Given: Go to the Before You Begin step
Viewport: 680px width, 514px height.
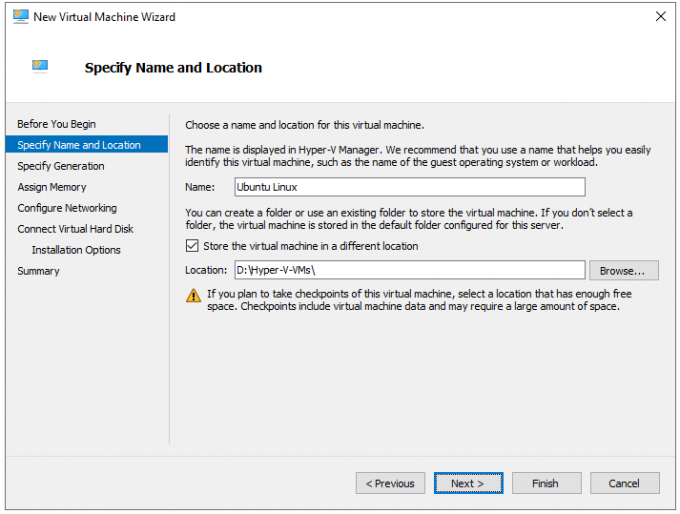Looking at the screenshot, I should [56, 124].
